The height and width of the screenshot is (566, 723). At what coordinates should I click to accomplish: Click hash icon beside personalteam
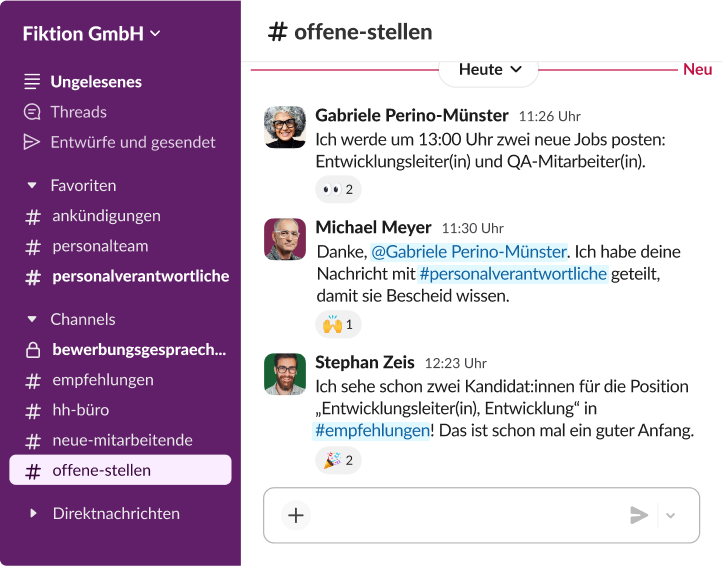point(33,247)
